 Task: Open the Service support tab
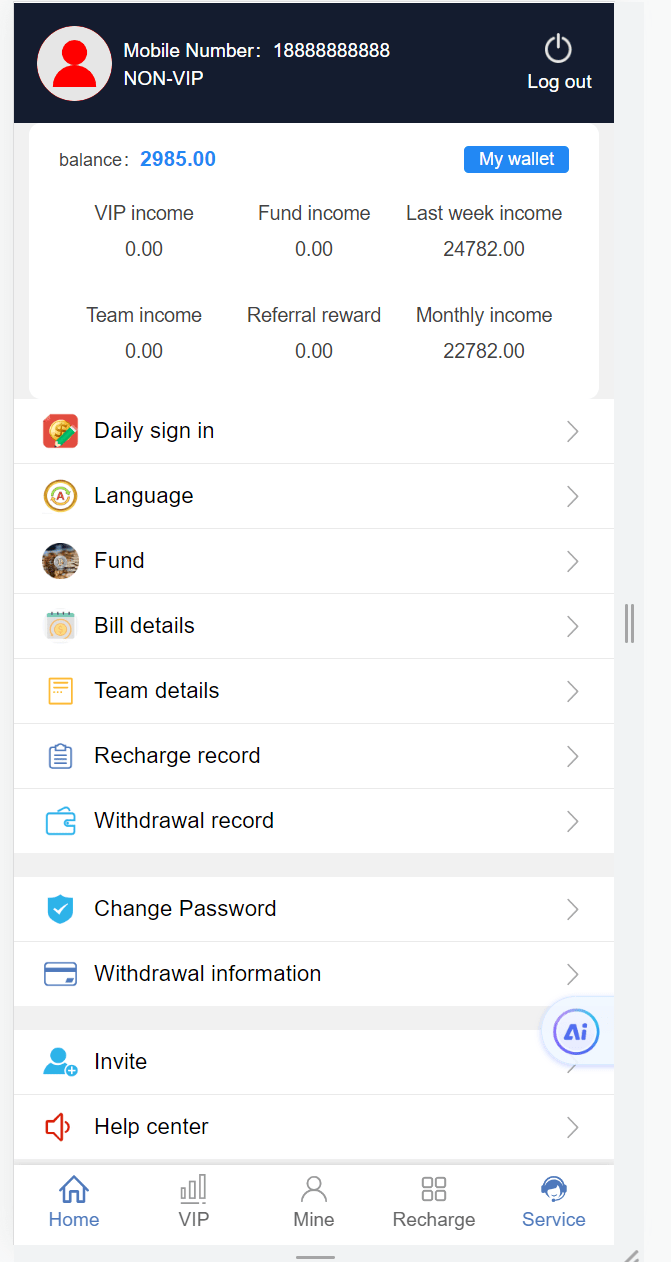pos(554,1201)
